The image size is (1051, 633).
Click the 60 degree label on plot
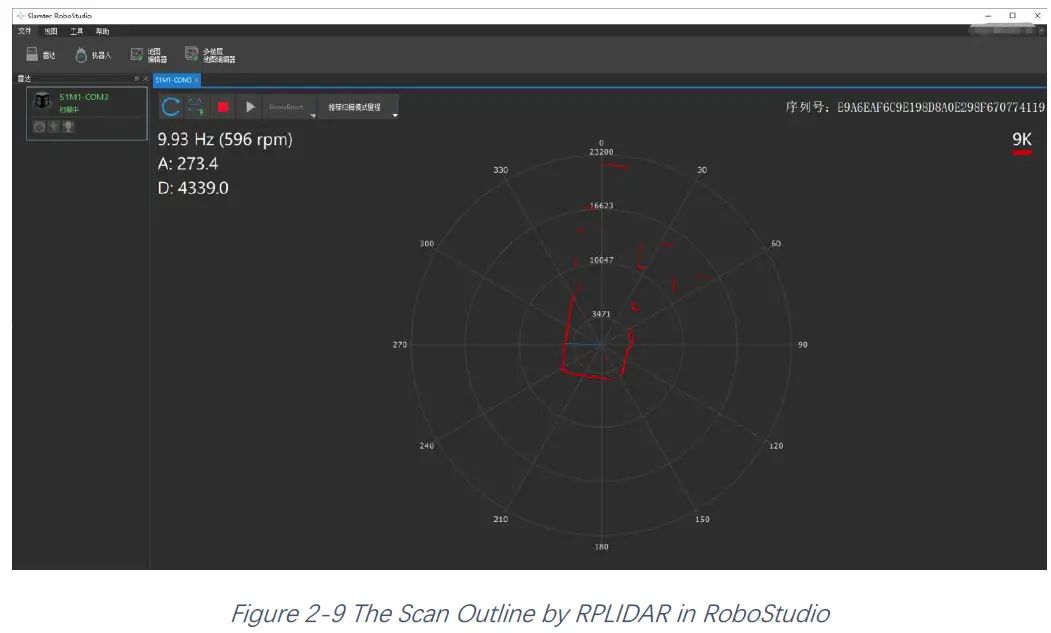pyautogui.click(x=776, y=244)
